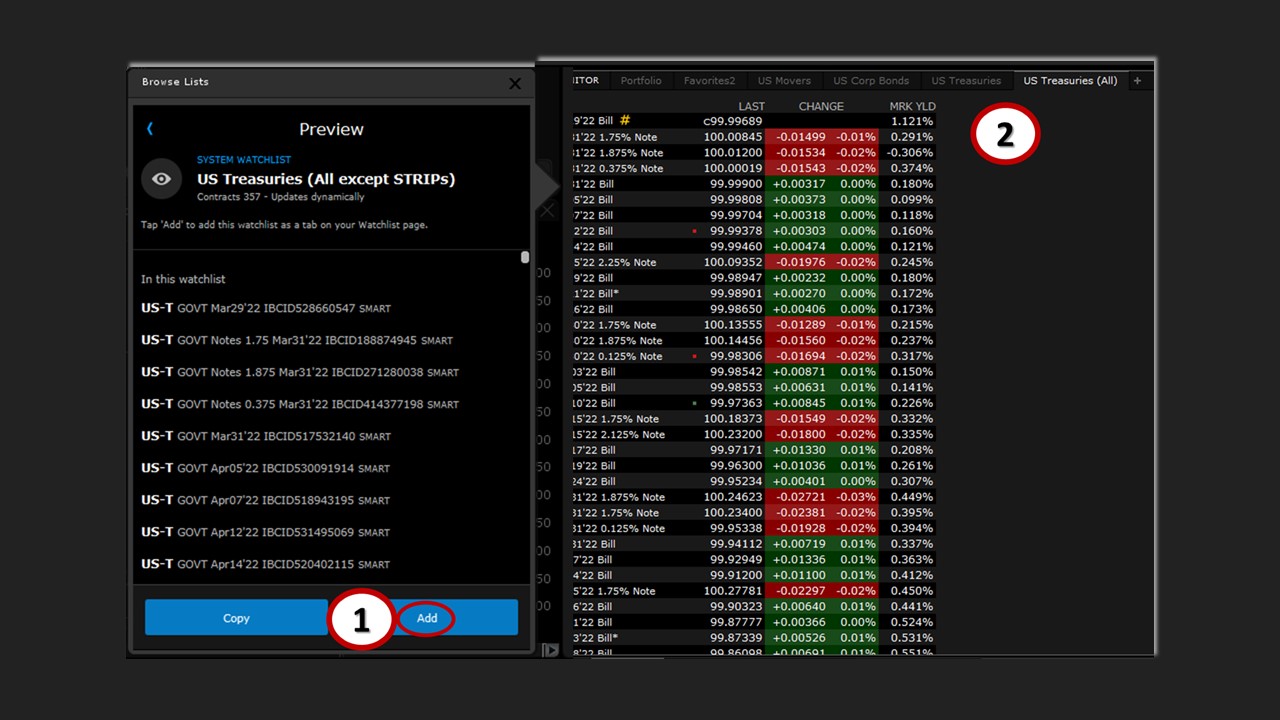Select the US Movers tab

pos(784,81)
